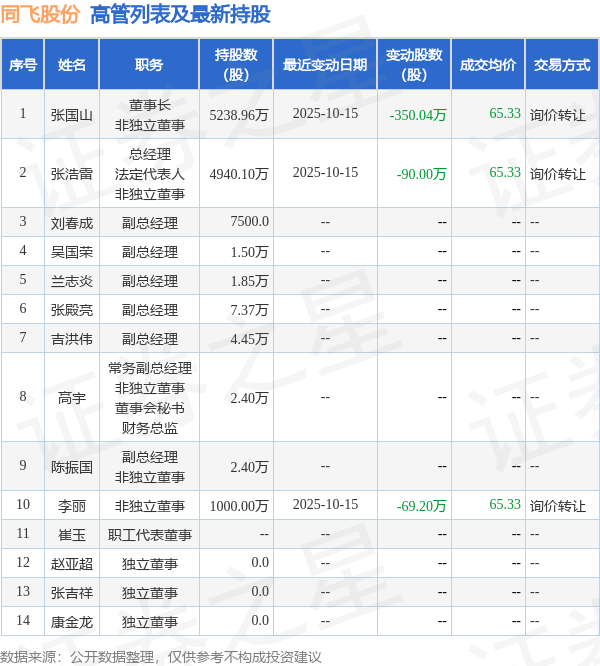Click holdings value 4.45万
Image resolution: width=600 pixels, height=666 pixels.
249,339
